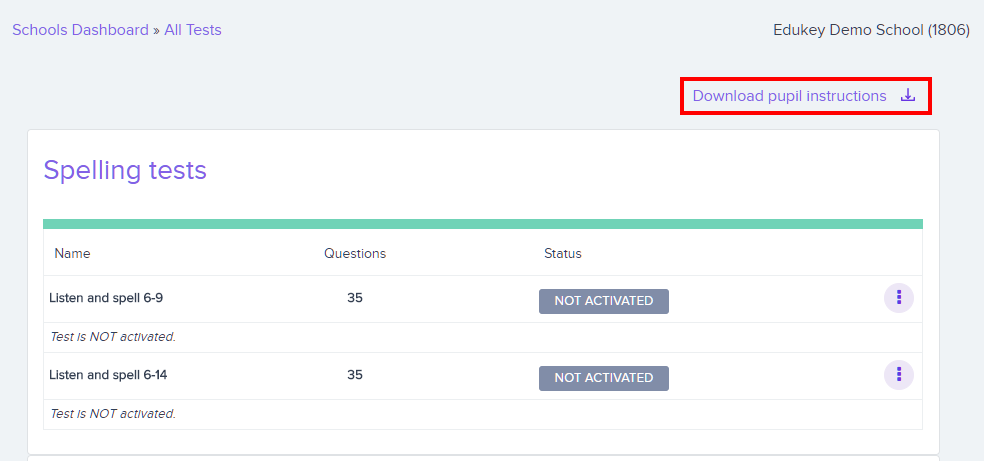Click 'Test is NOT activated' note under 6-9

(113, 337)
